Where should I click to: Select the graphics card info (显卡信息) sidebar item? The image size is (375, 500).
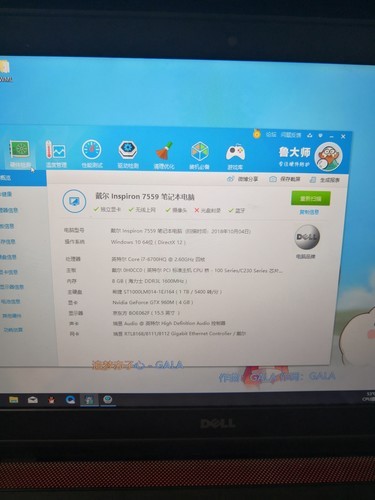point(9,272)
